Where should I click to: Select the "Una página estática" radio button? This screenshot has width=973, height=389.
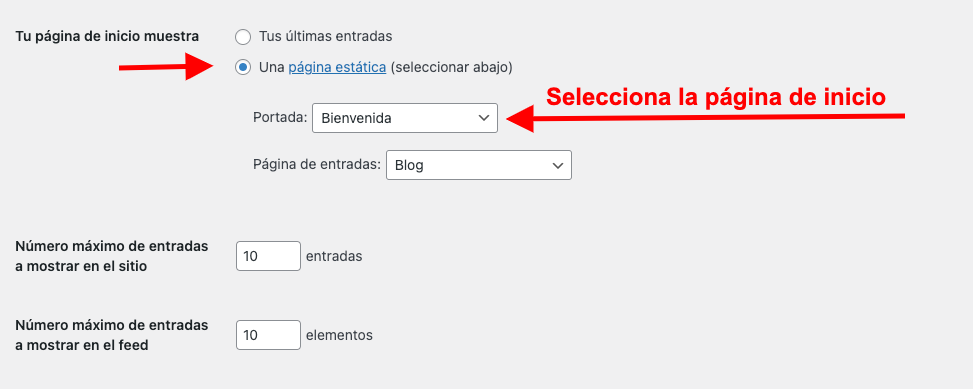tap(243, 67)
